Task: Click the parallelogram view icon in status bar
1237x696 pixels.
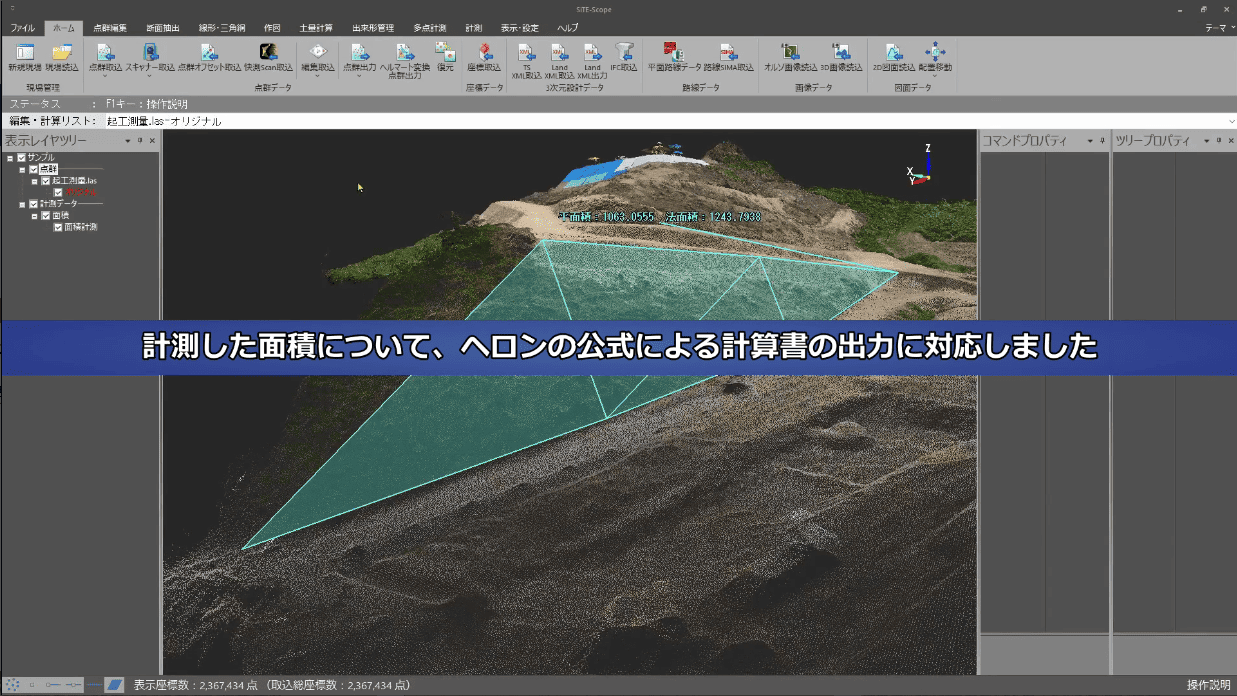Action: point(114,685)
